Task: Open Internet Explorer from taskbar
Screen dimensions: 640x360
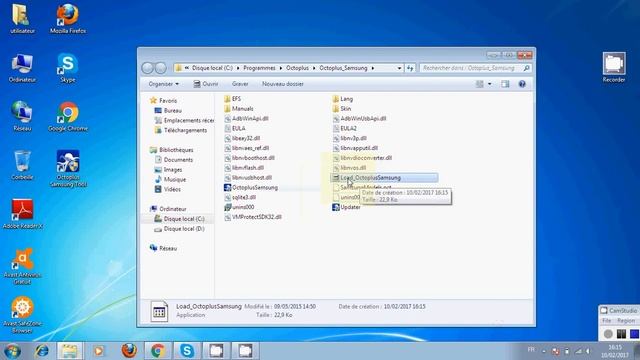Action: pos(42,351)
